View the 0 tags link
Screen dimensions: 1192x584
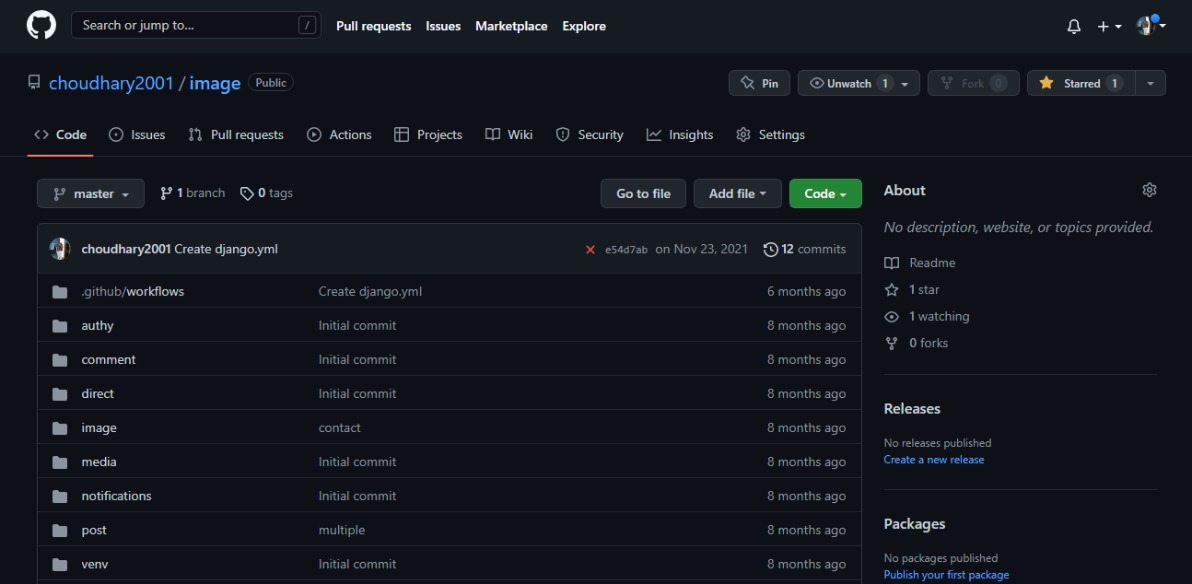(266, 193)
